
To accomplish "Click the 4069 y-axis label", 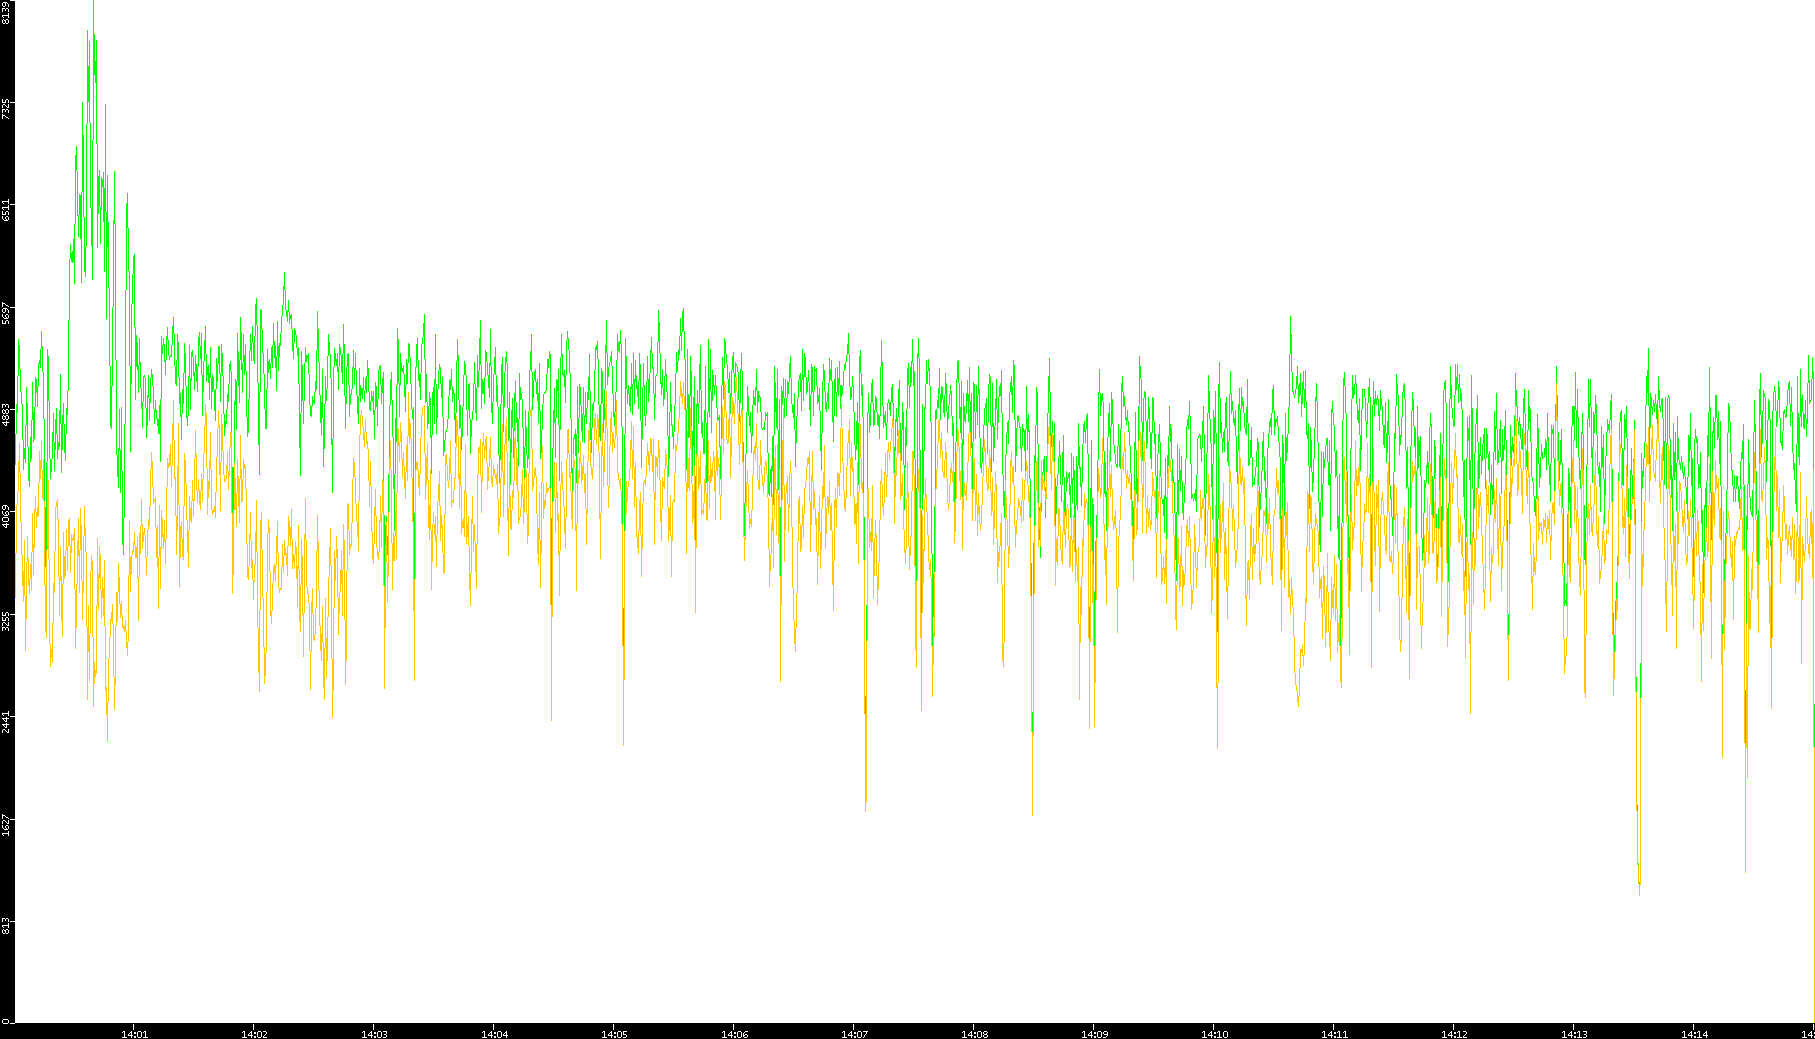I will (x=6, y=517).
